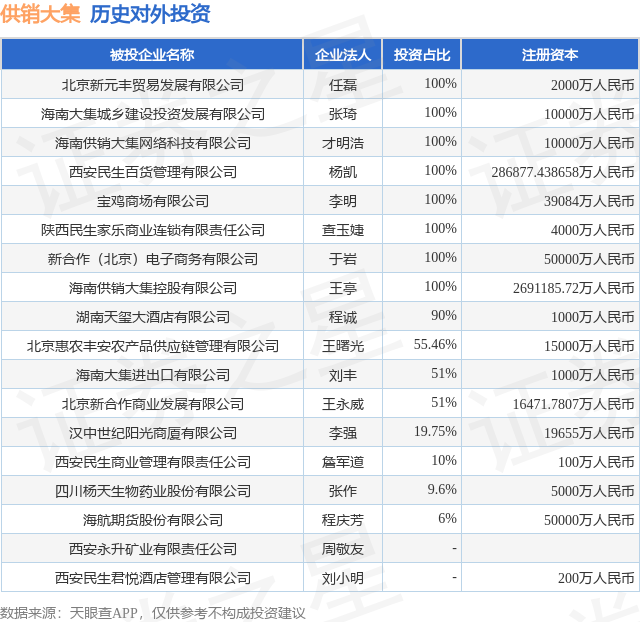640x622 pixels.
Task: Open 西安民生百货管理有限公司 entry
Action: [x=153, y=172]
